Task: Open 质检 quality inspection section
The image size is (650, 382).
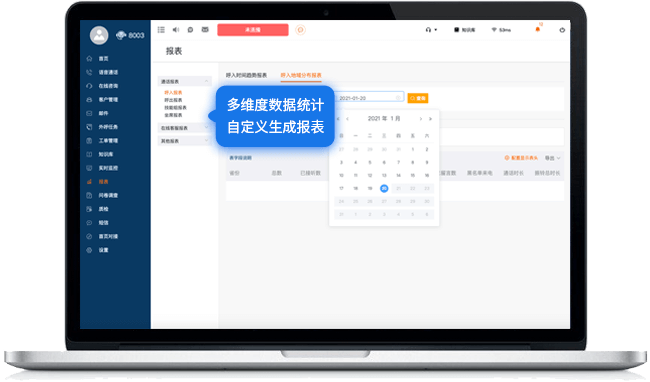Action: click(x=103, y=209)
